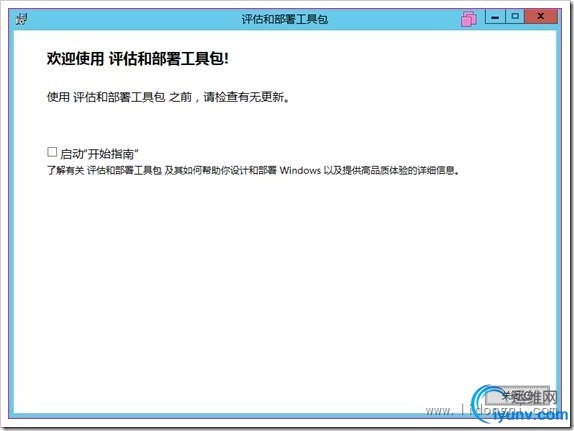Viewport: 574px width, 431px height.
Task: Click the heading 欢迎使用 评估和部署工具包!
Action: tap(138, 59)
